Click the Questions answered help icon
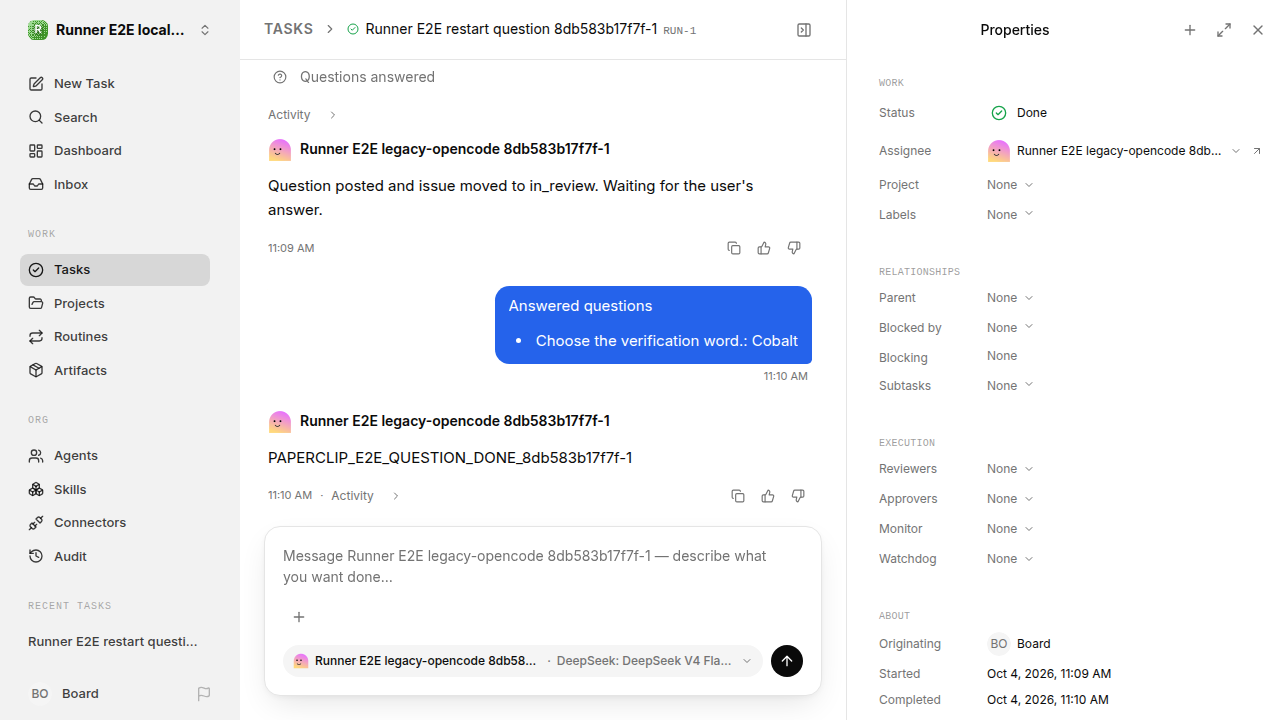The height and width of the screenshot is (720, 1280). coord(280,77)
